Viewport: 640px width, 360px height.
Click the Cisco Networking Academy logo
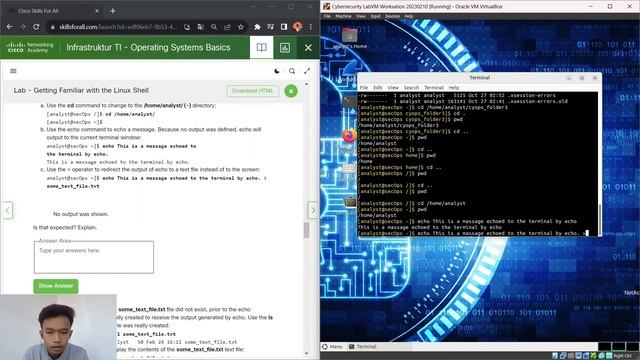30,47
